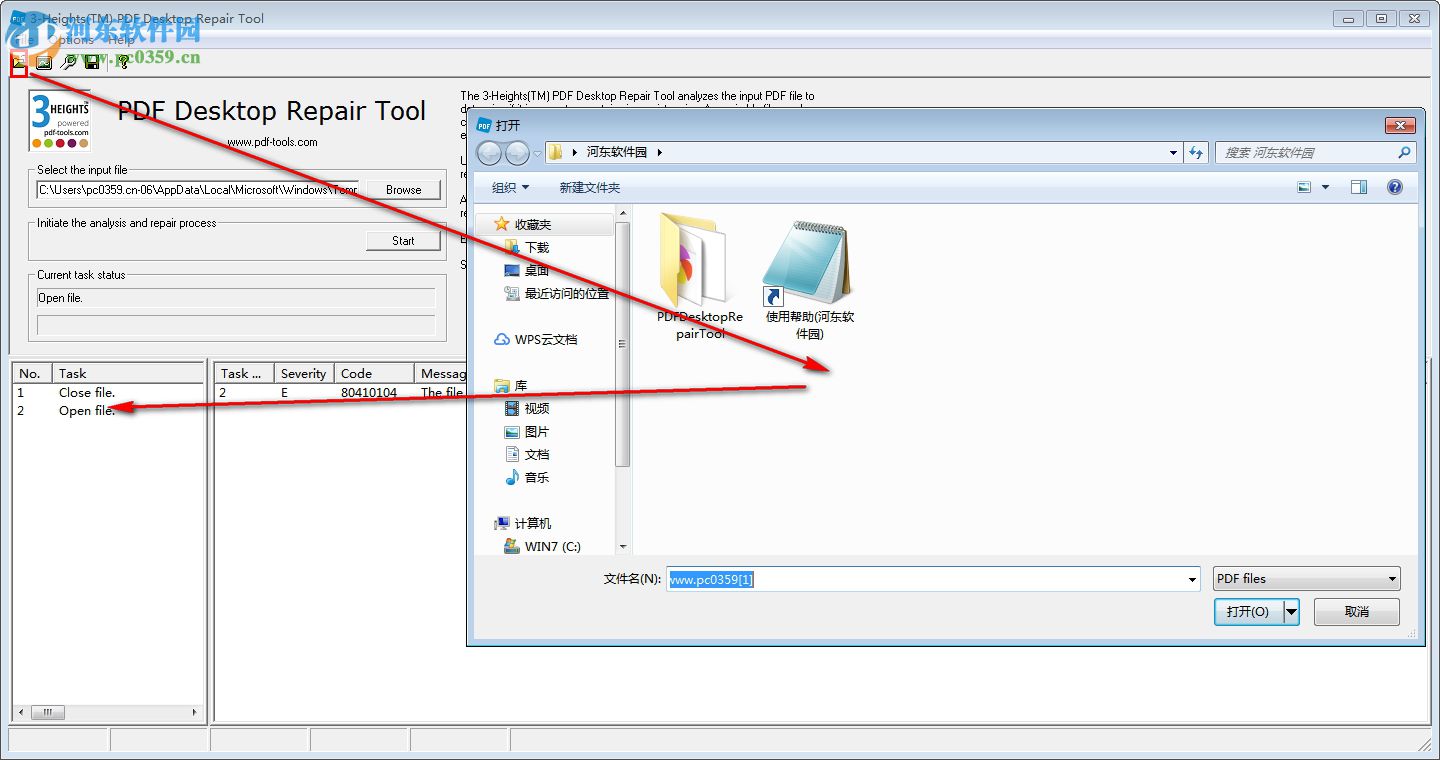
Task: Open 桌面 desktop in the sidebar
Action: coord(527,270)
